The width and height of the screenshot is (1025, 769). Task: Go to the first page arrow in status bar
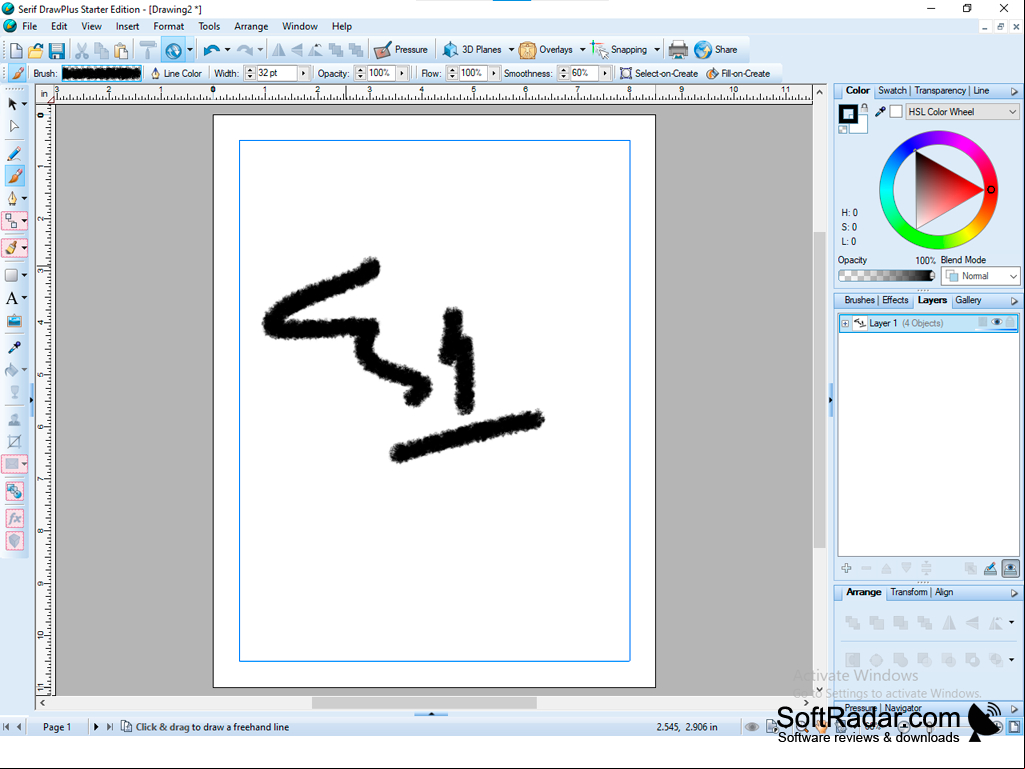[x=6, y=726]
